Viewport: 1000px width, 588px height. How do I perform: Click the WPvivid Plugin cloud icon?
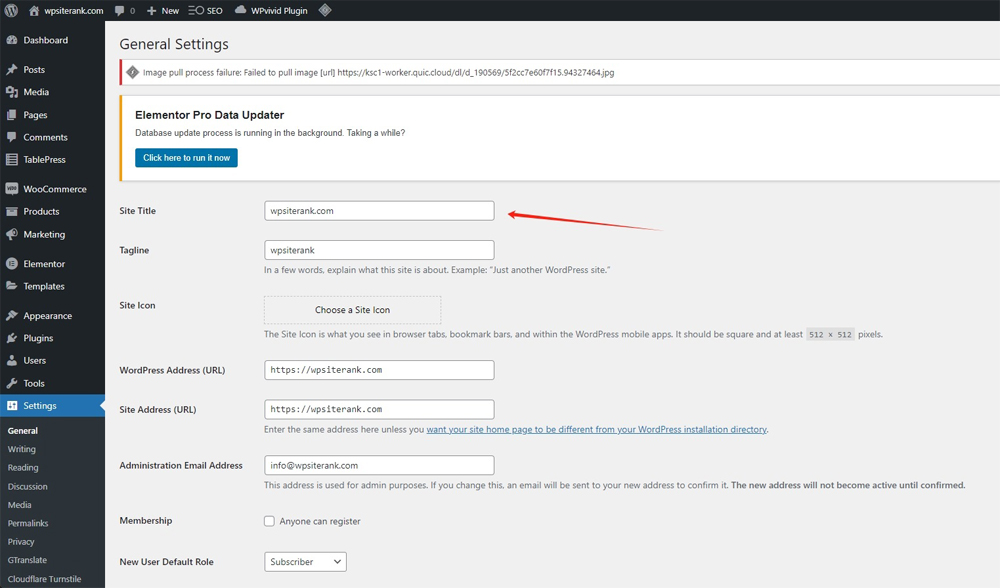(240, 10)
